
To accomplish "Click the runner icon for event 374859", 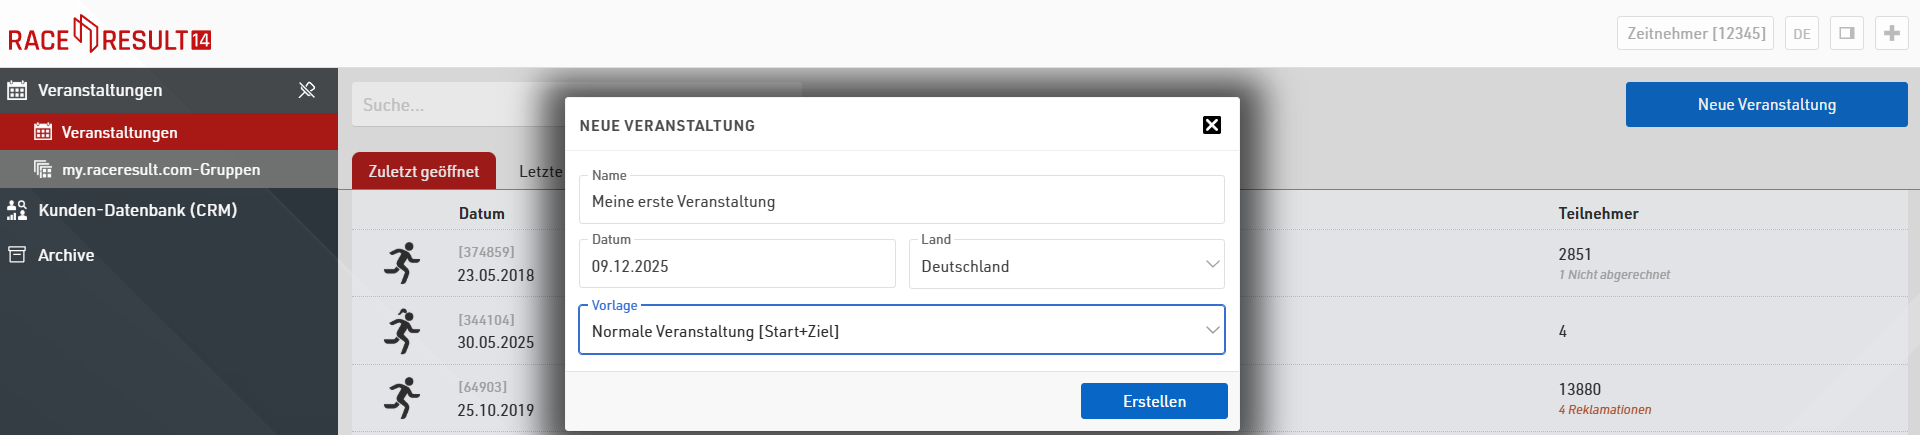I will click(x=402, y=263).
